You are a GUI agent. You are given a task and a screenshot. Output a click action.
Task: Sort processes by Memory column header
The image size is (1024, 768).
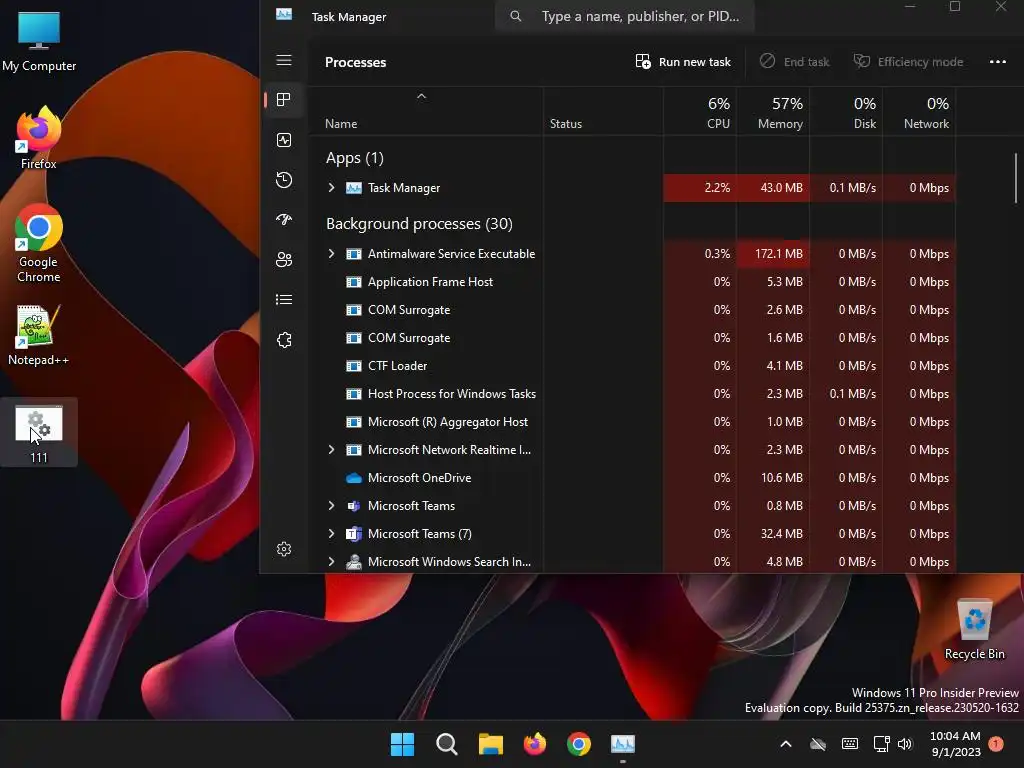pyautogui.click(x=773, y=112)
